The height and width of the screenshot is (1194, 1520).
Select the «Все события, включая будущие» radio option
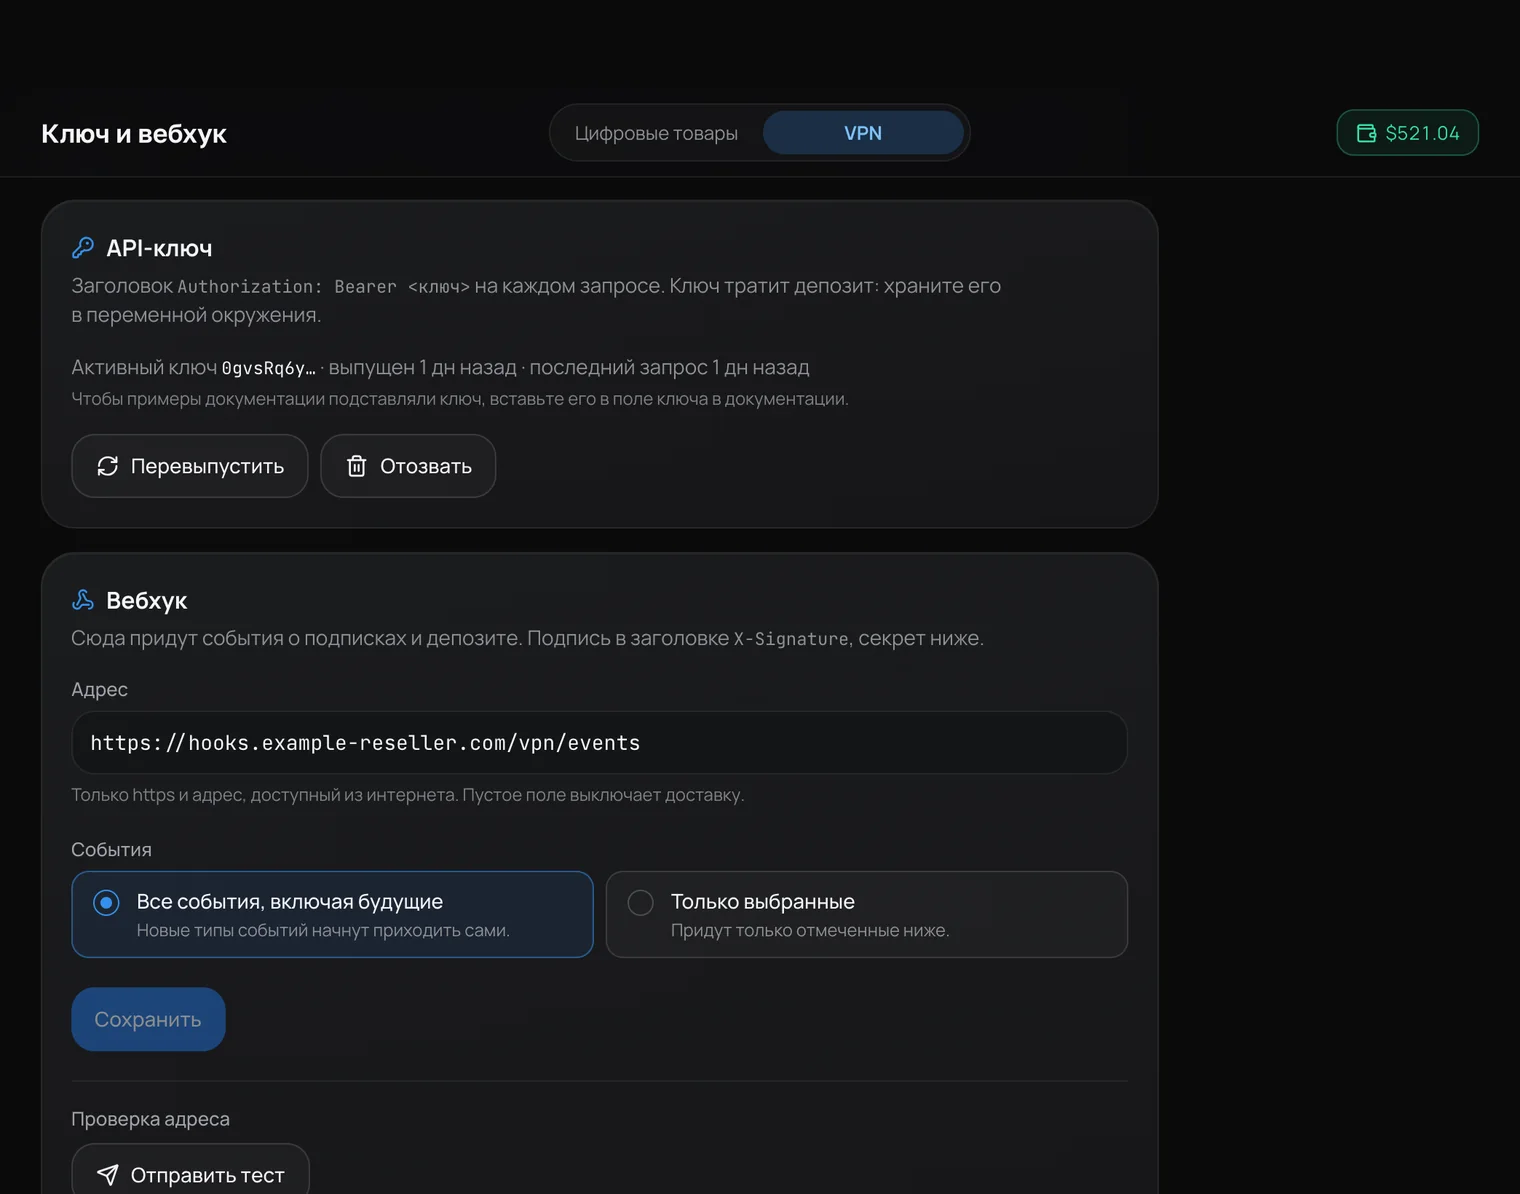[332, 914]
